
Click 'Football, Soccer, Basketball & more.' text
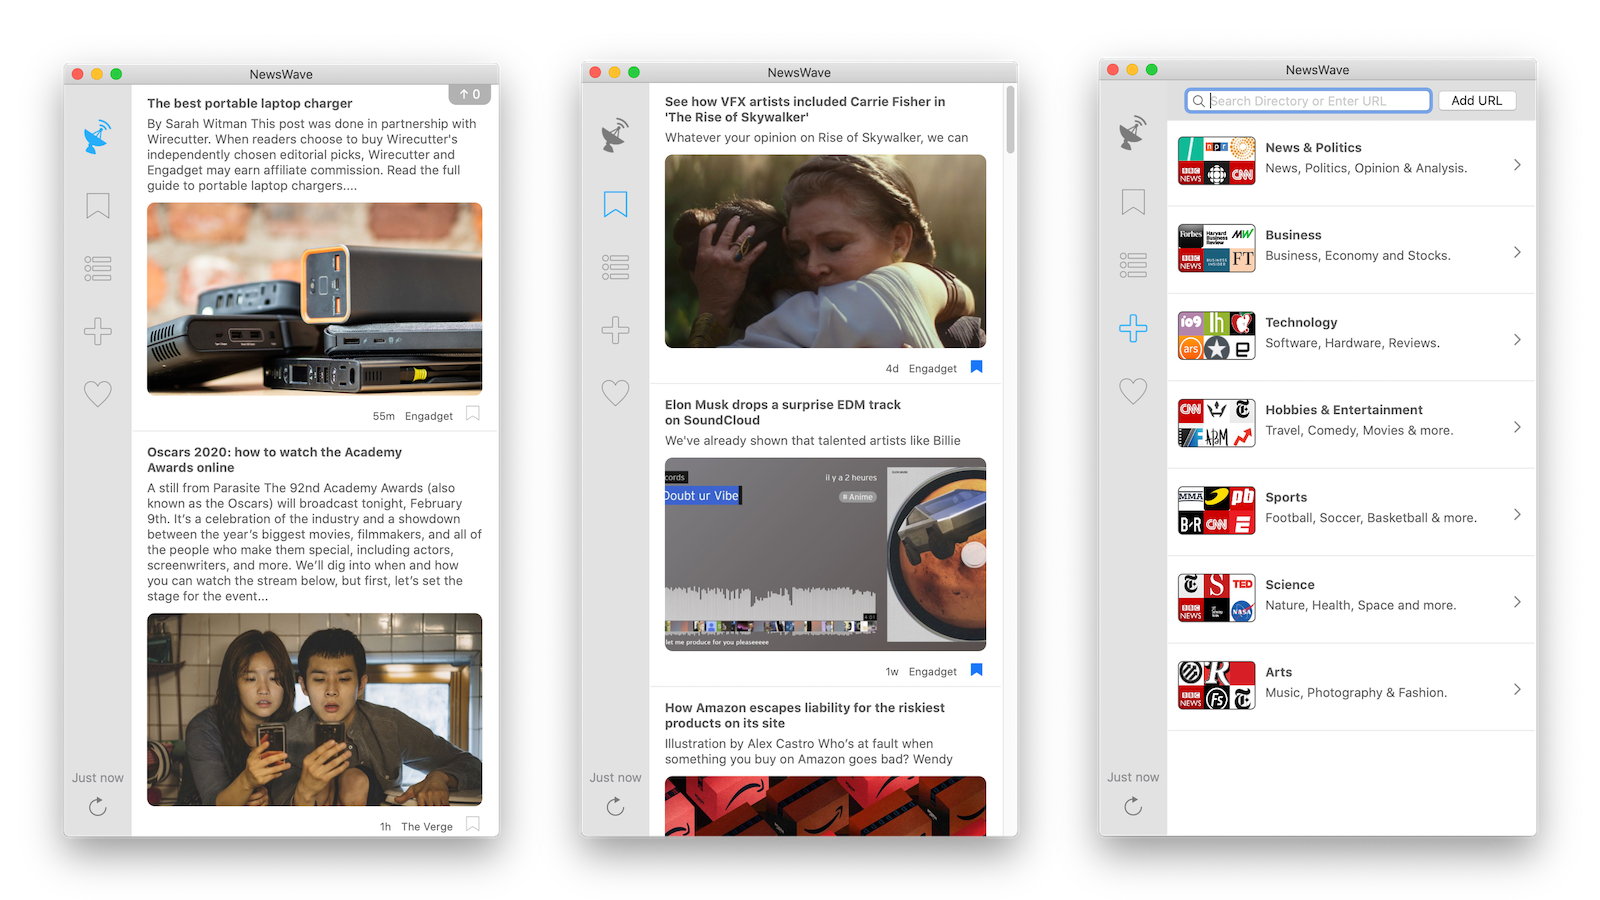pyautogui.click(x=1371, y=518)
